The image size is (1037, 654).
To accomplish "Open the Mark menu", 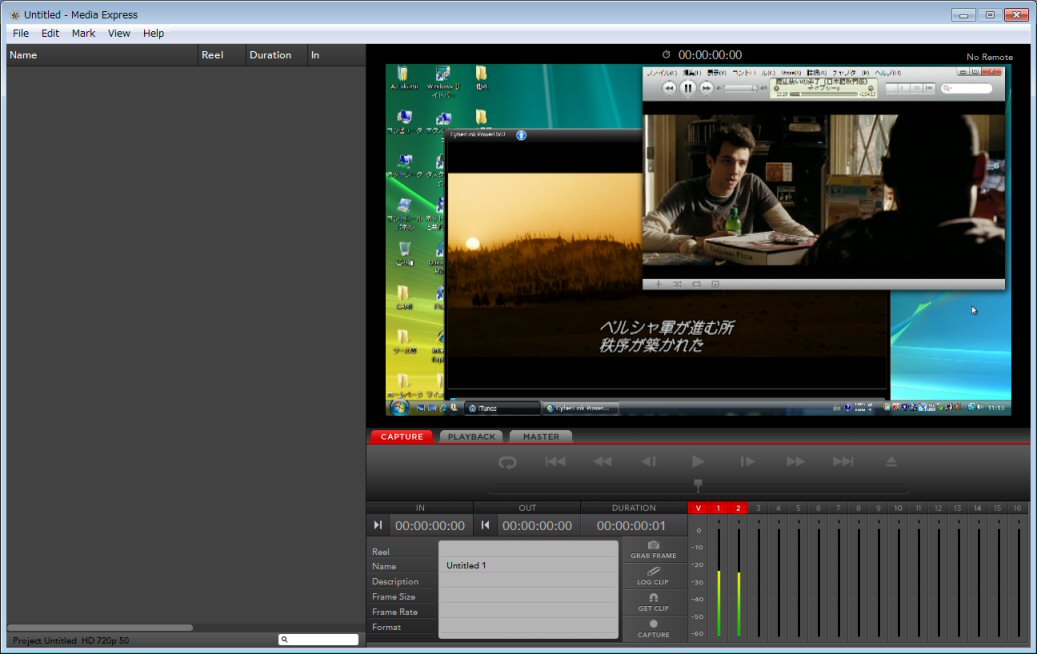I will [x=83, y=33].
